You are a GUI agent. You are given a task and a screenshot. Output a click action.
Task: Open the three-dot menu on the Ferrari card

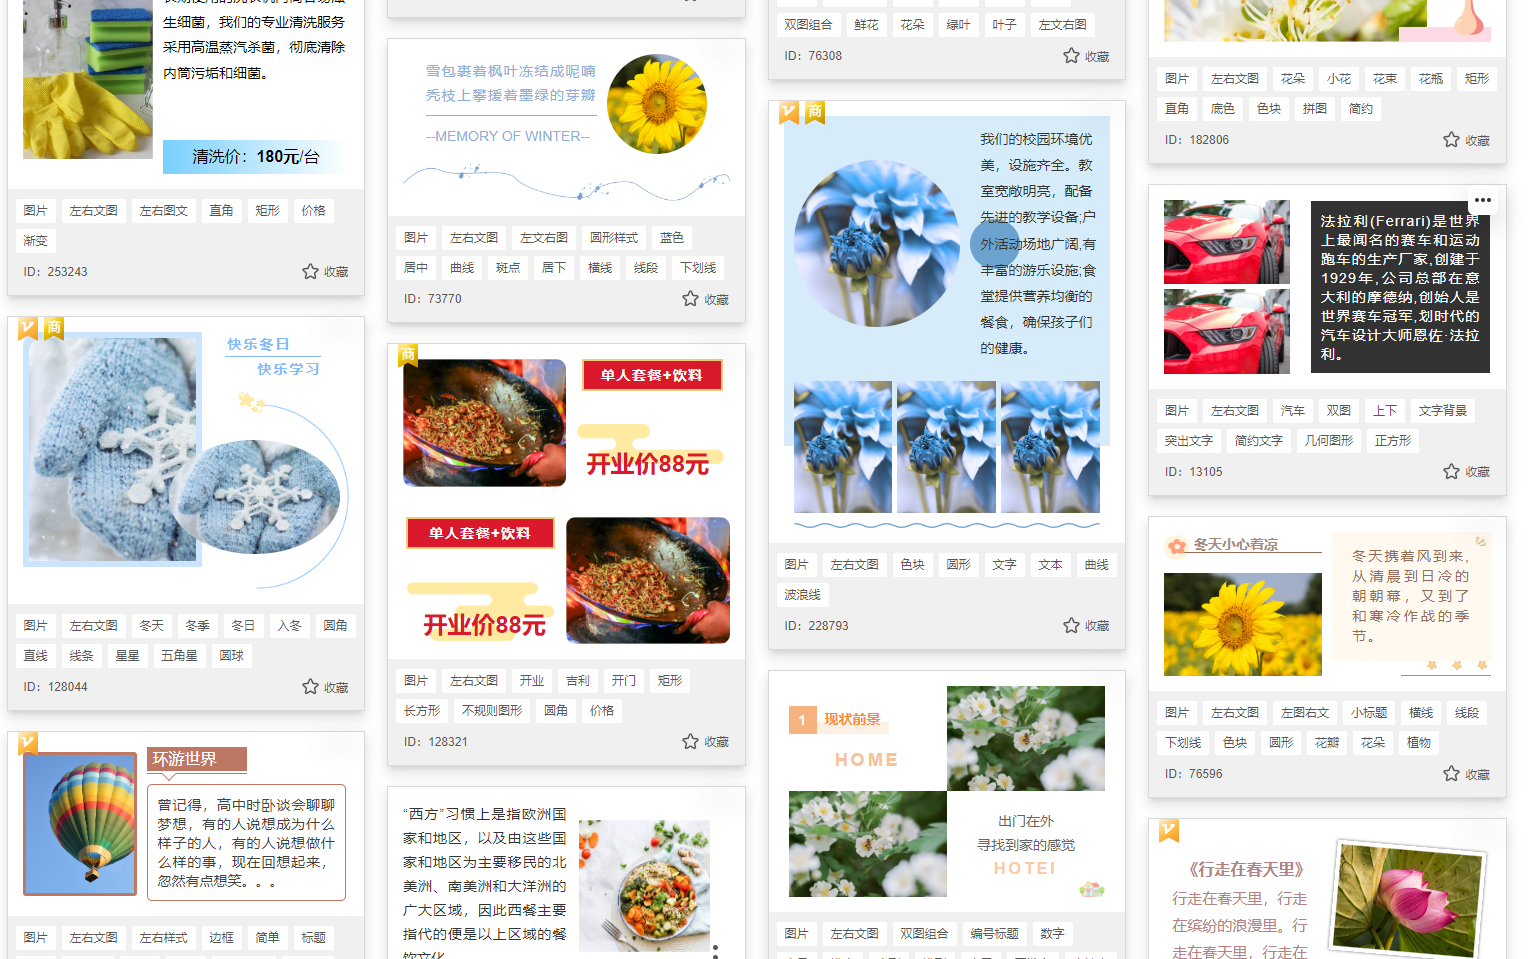click(x=1483, y=200)
